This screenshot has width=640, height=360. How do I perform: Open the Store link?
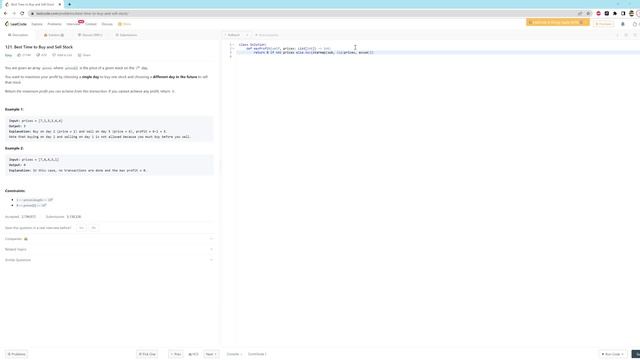click(124, 24)
